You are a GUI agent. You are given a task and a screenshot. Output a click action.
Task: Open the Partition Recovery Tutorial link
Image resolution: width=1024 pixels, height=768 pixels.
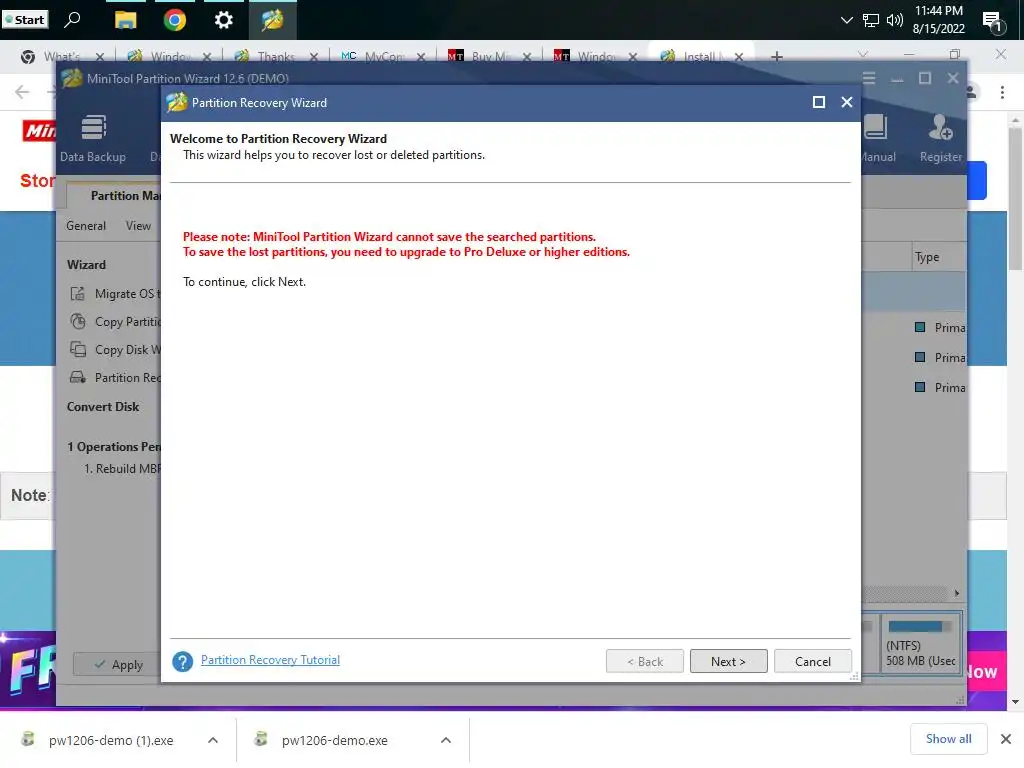tap(270, 660)
